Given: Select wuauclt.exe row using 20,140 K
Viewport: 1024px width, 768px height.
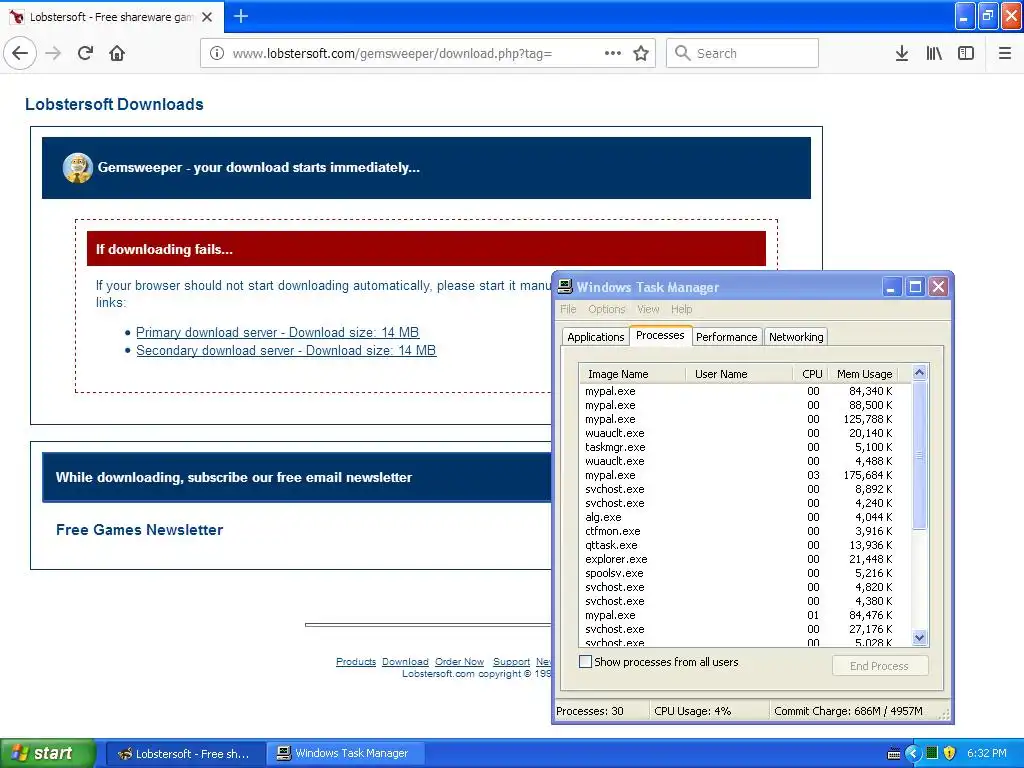Looking at the screenshot, I should point(744,434).
